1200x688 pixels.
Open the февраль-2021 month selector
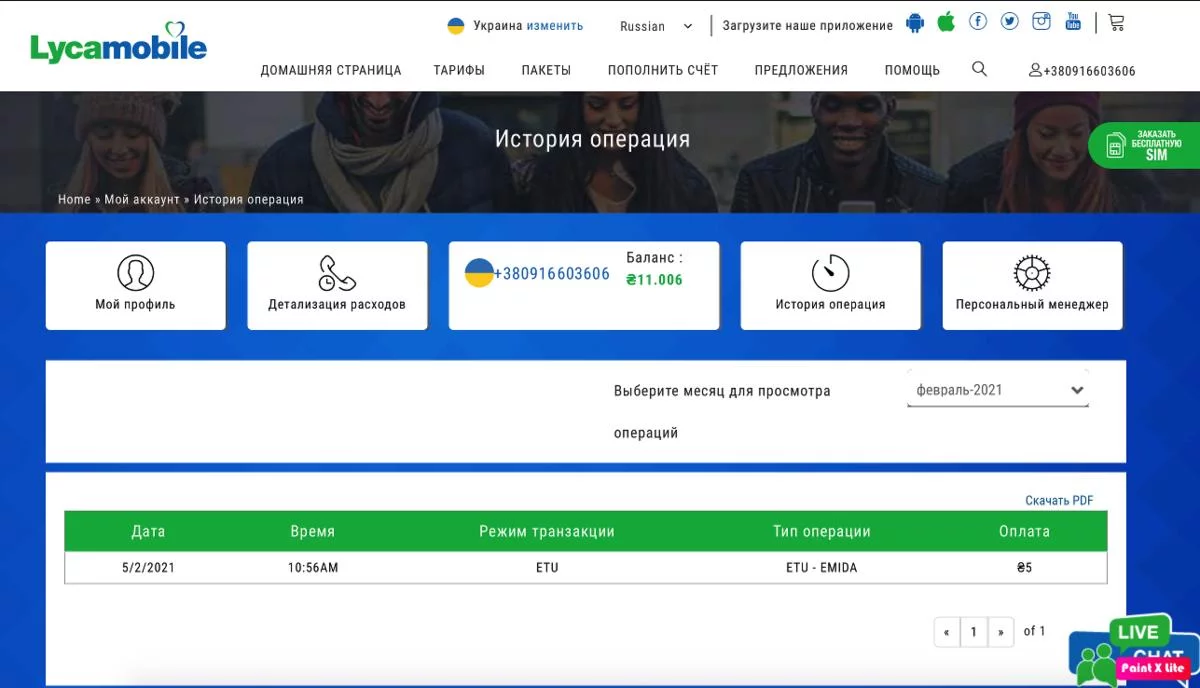tap(998, 390)
